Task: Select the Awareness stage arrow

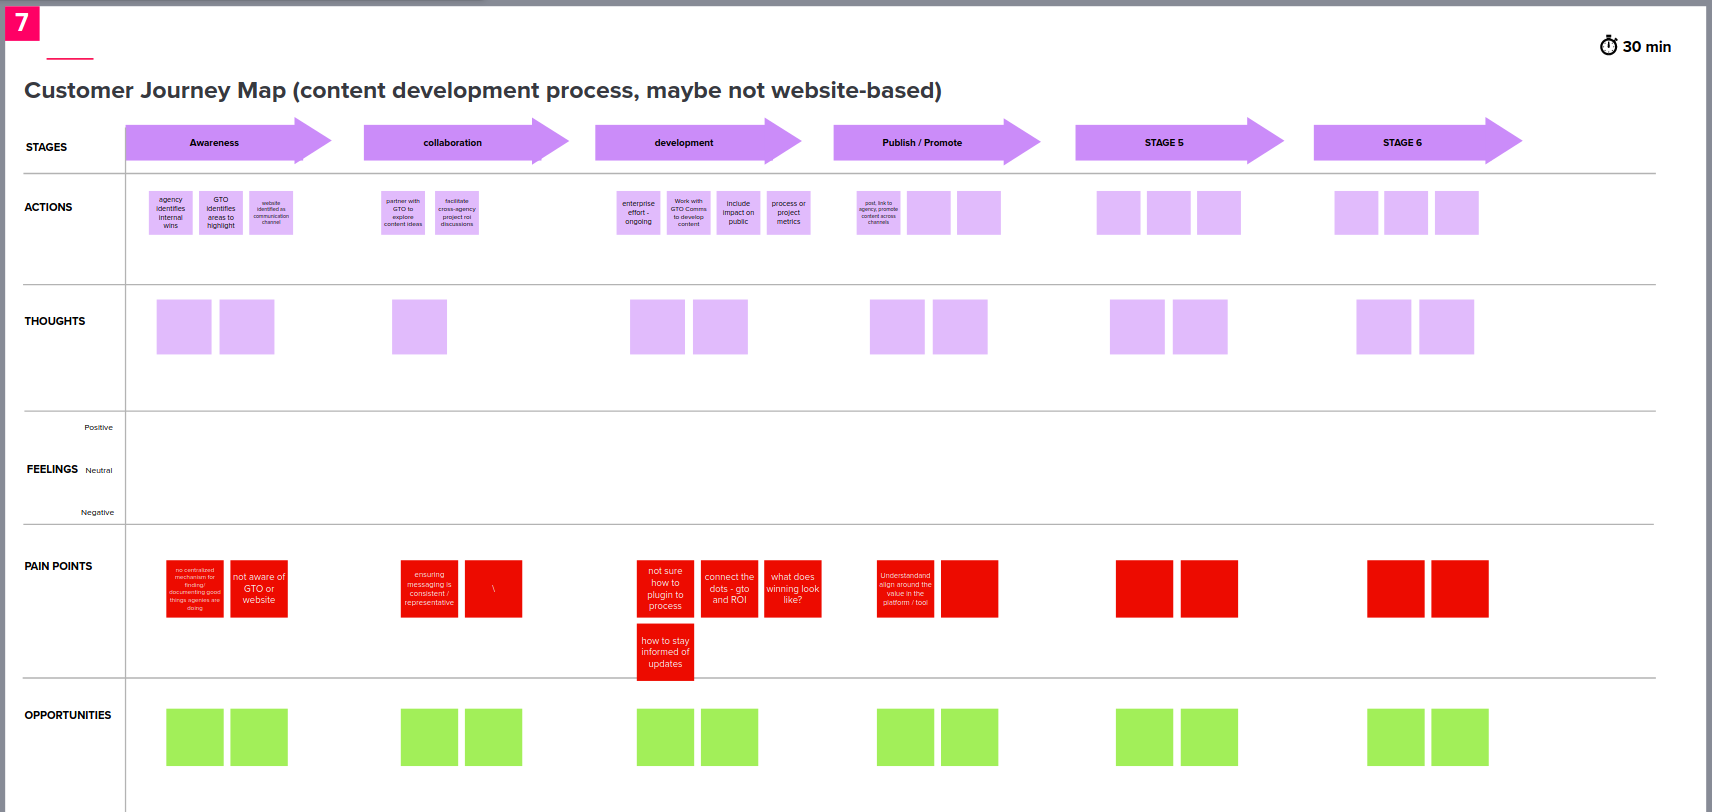Action: click(x=228, y=141)
